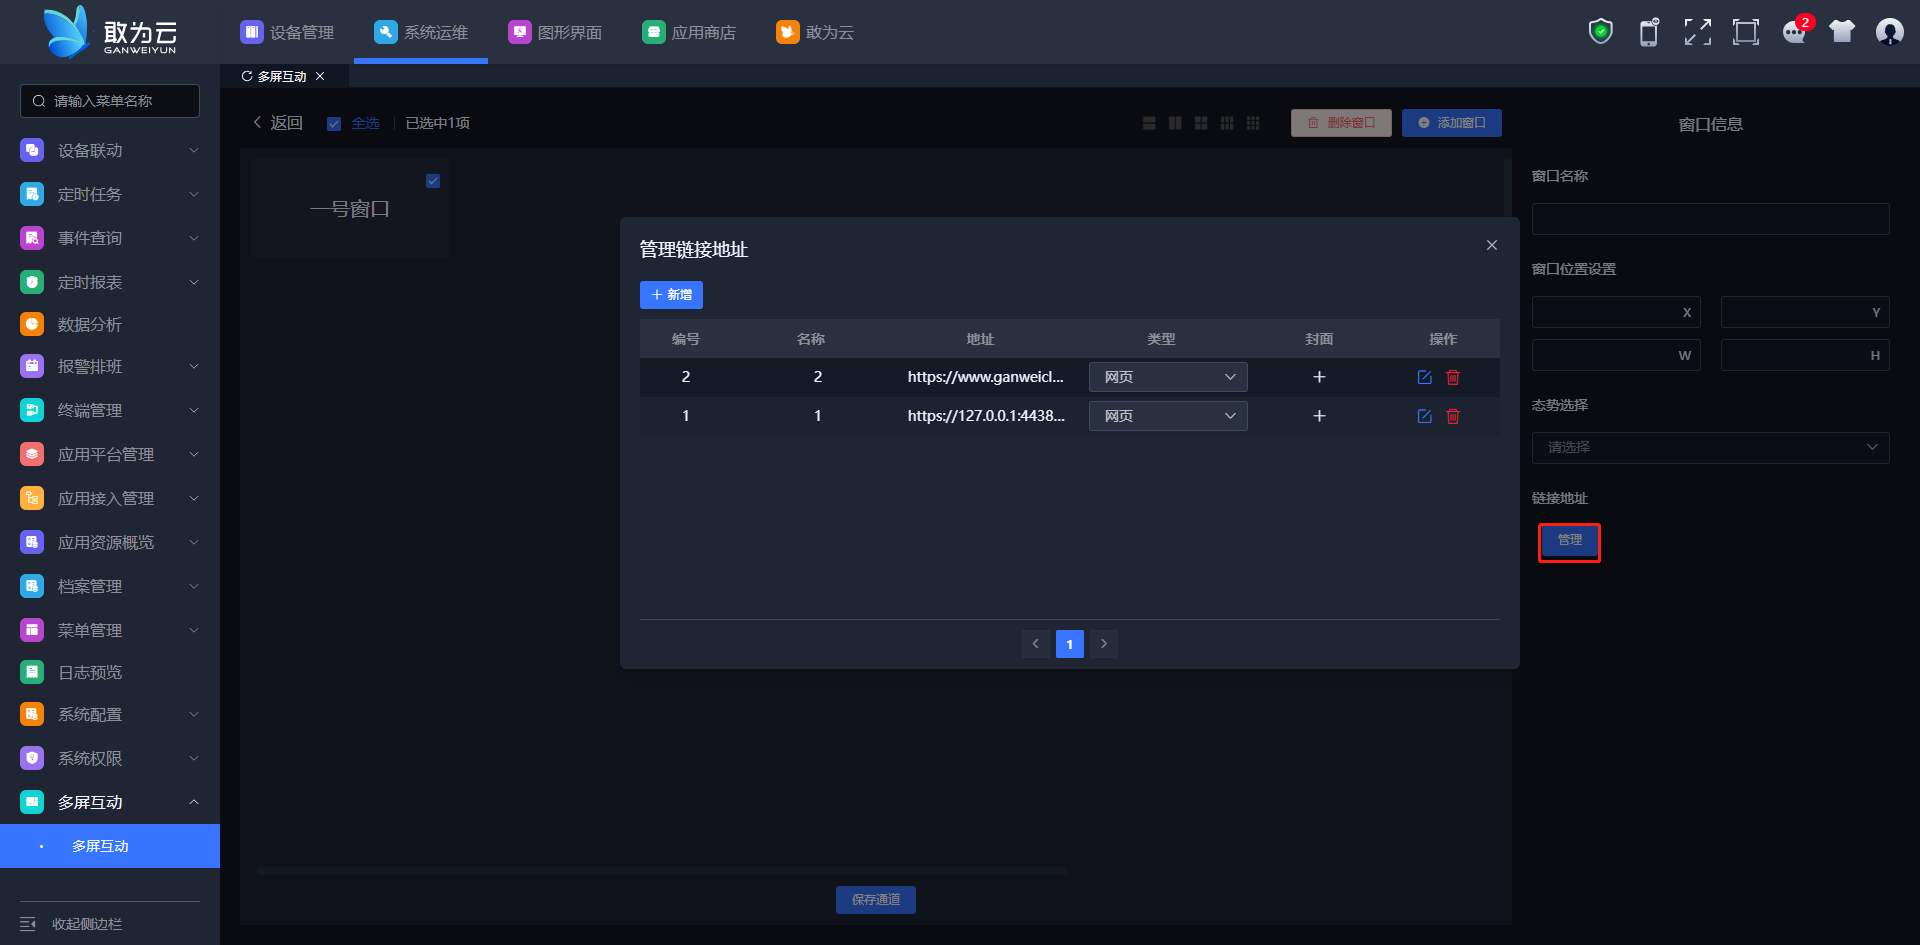Uncheck the 一号窗口 window checkbox
The width and height of the screenshot is (1920, 945).
433,181
